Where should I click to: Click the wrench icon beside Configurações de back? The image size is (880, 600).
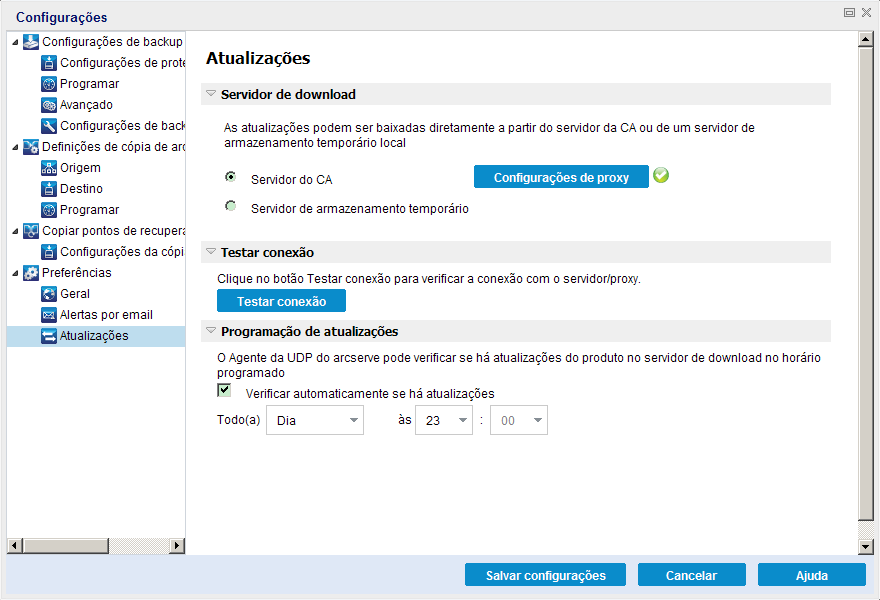tap(49, 126)
